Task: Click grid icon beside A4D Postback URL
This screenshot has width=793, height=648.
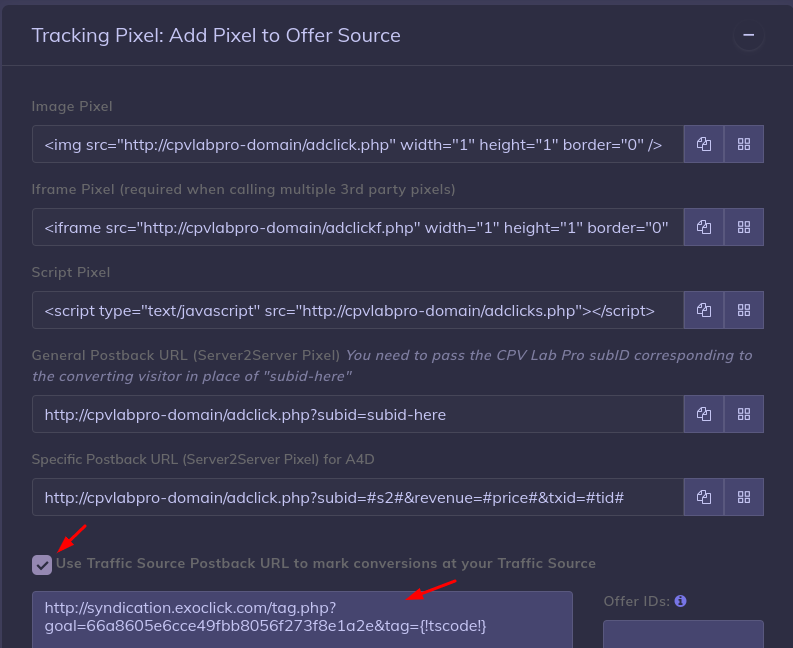Action: (x=744, y=497)
